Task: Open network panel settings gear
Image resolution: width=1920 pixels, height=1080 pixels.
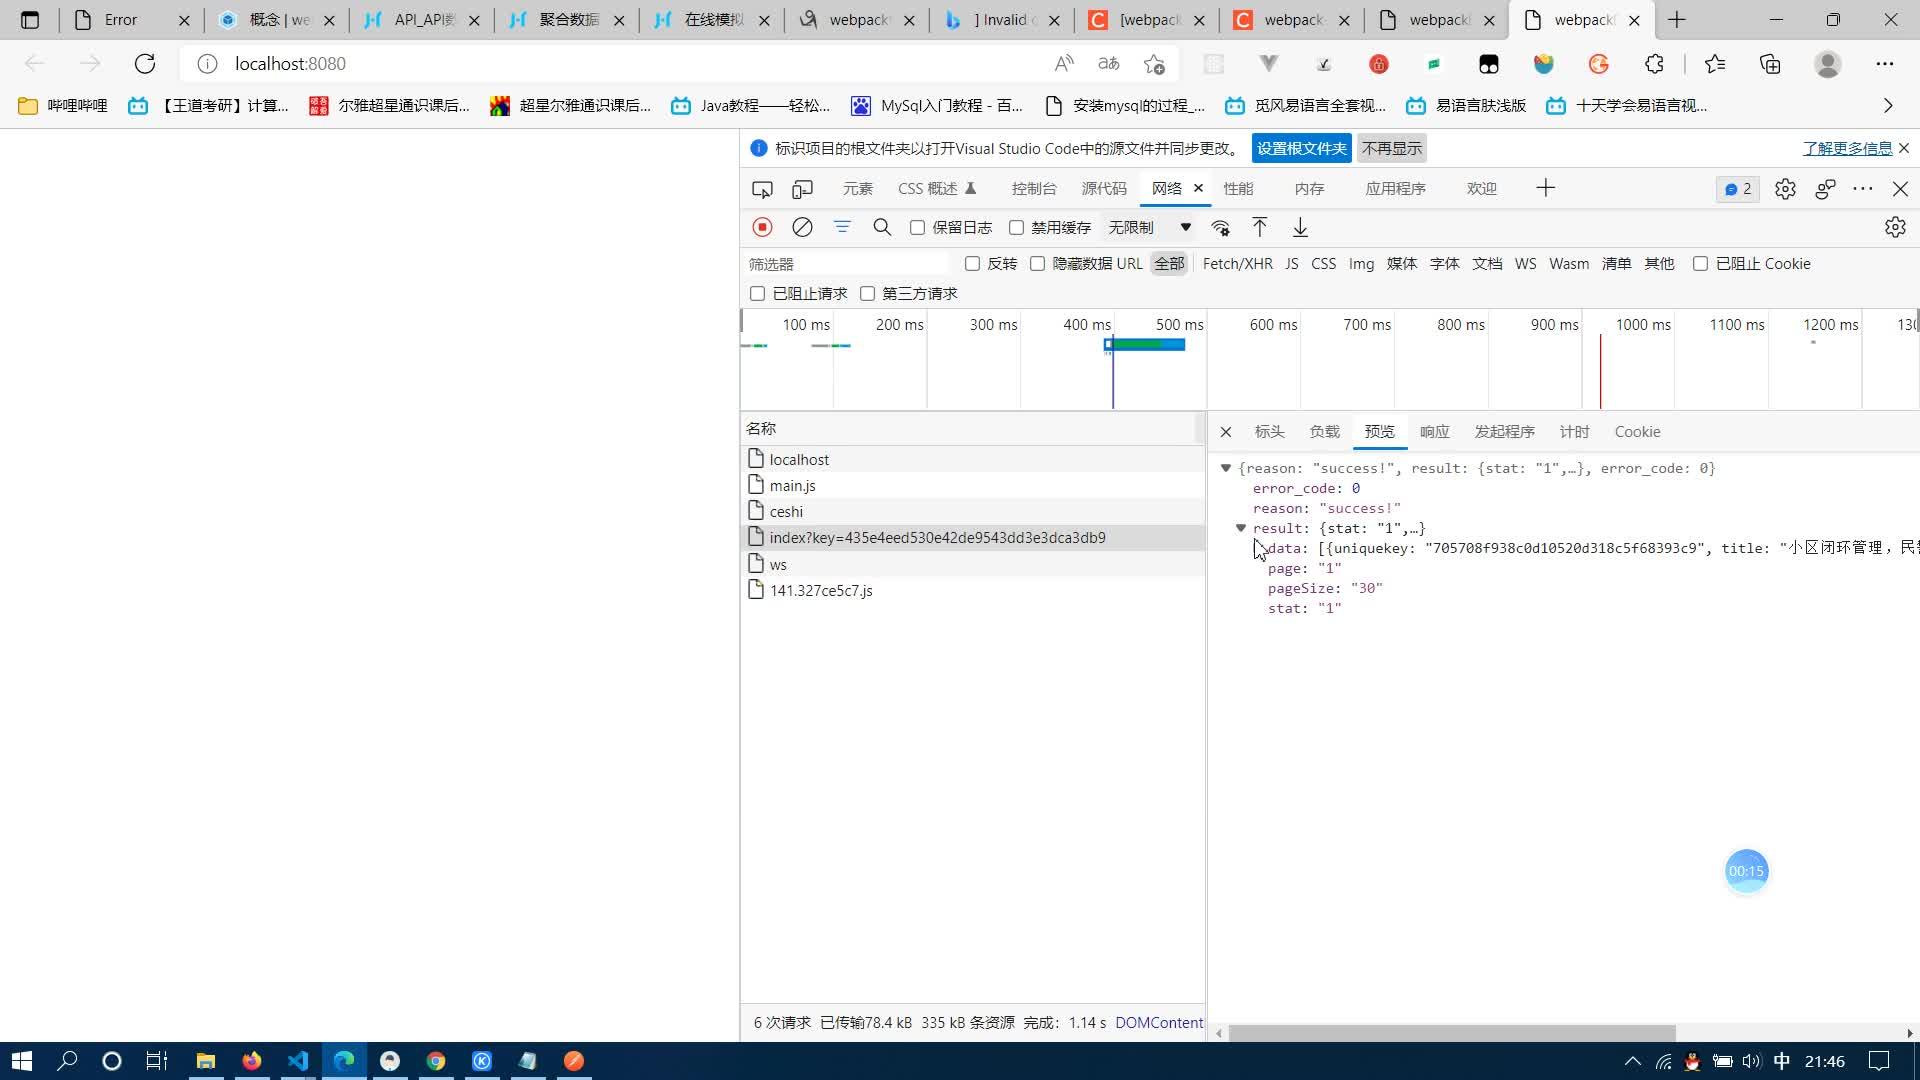Action: click(x=1895, y=227)
